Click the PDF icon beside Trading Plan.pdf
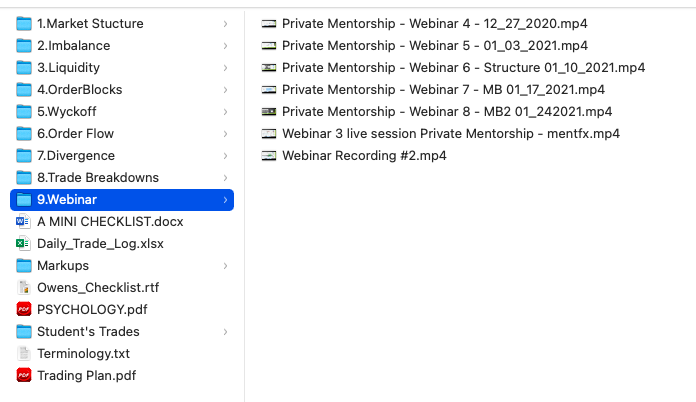 (x=24, y=375)
